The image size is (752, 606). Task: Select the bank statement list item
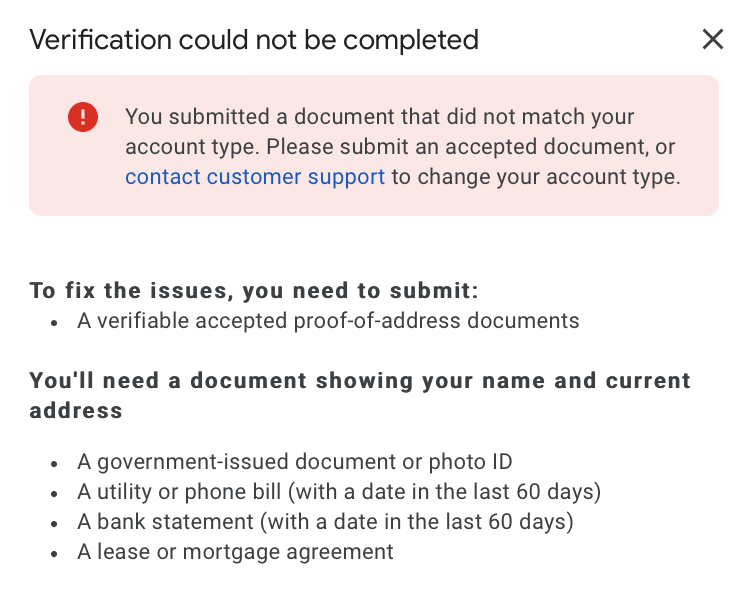pos(325,522)
